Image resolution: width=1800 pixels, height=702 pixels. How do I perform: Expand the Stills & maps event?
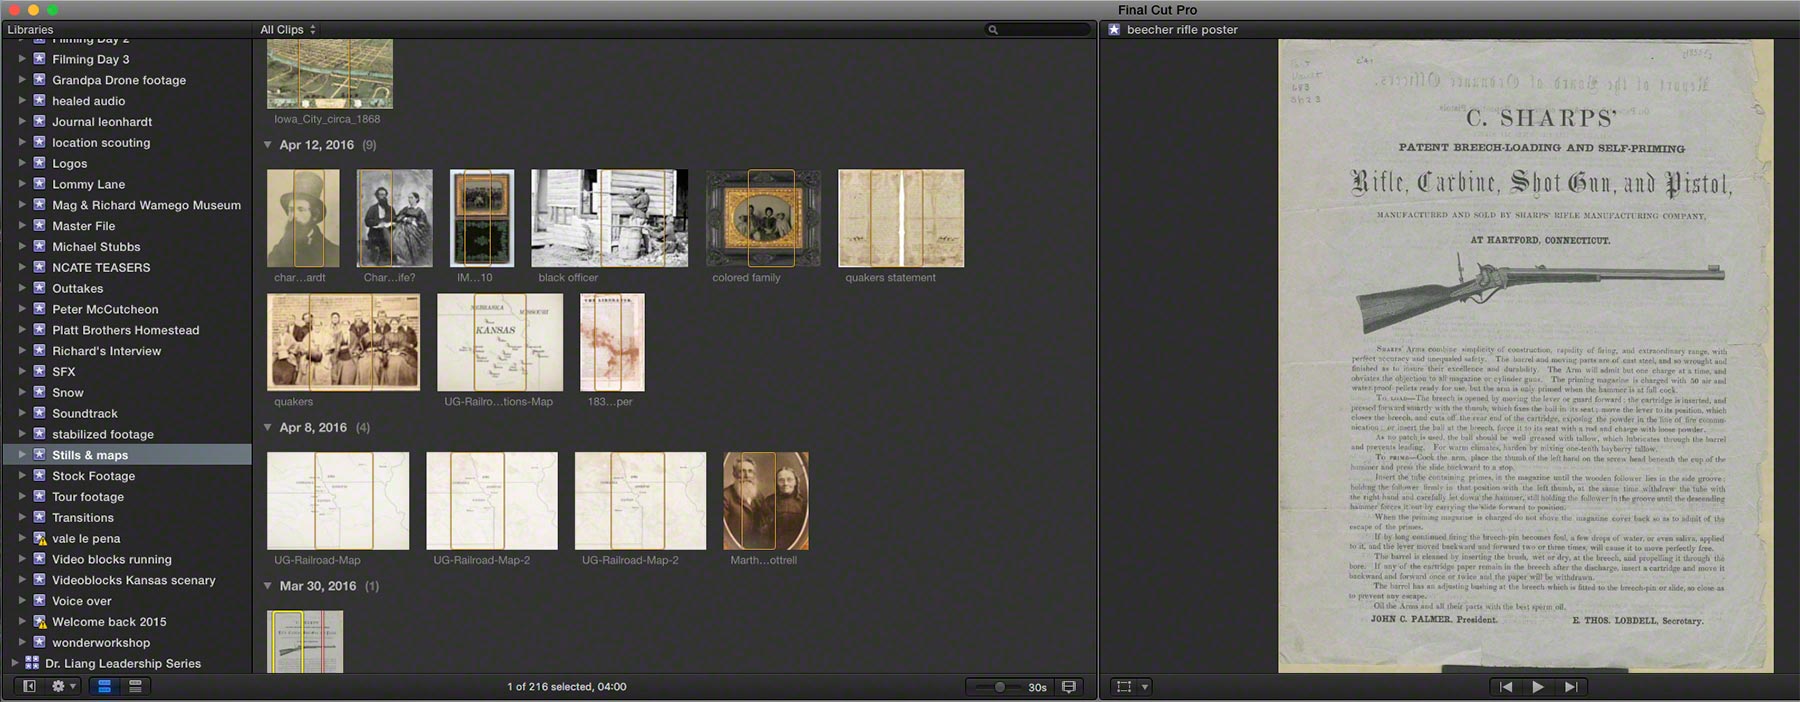[22, 455]
